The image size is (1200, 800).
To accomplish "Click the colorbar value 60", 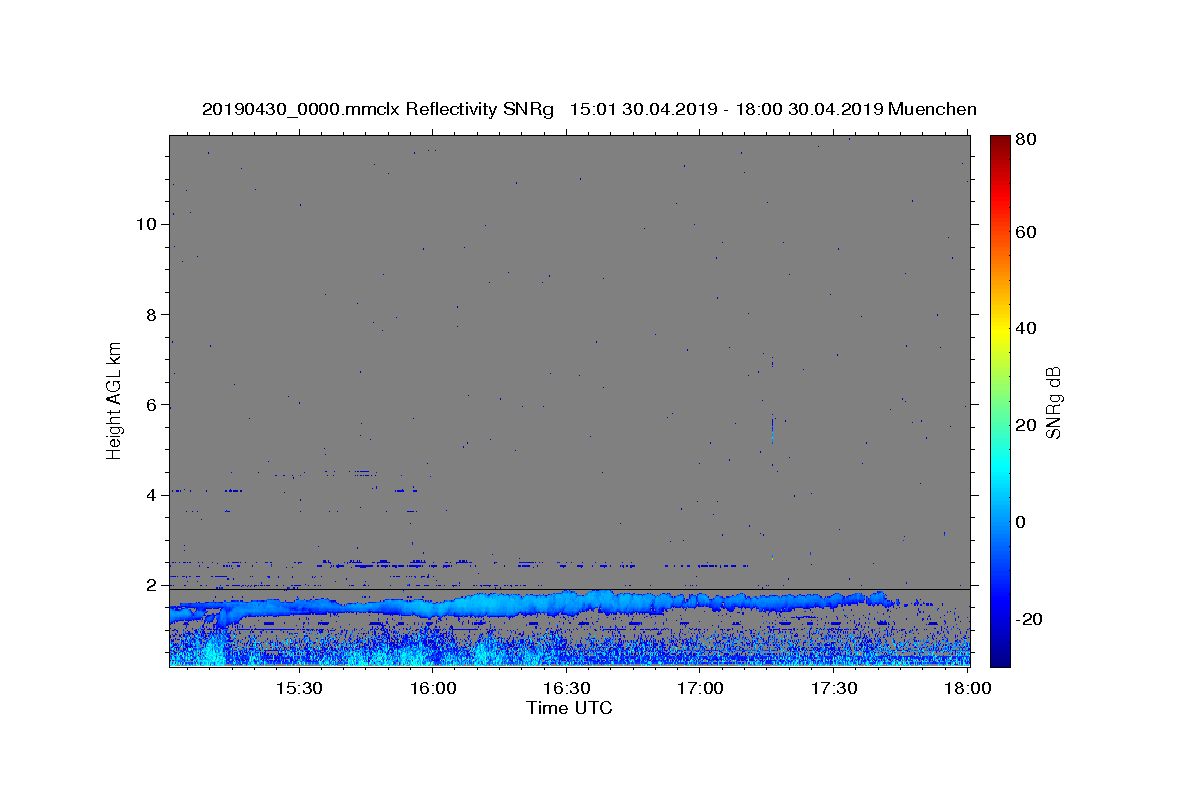I will pos(1027,232).
